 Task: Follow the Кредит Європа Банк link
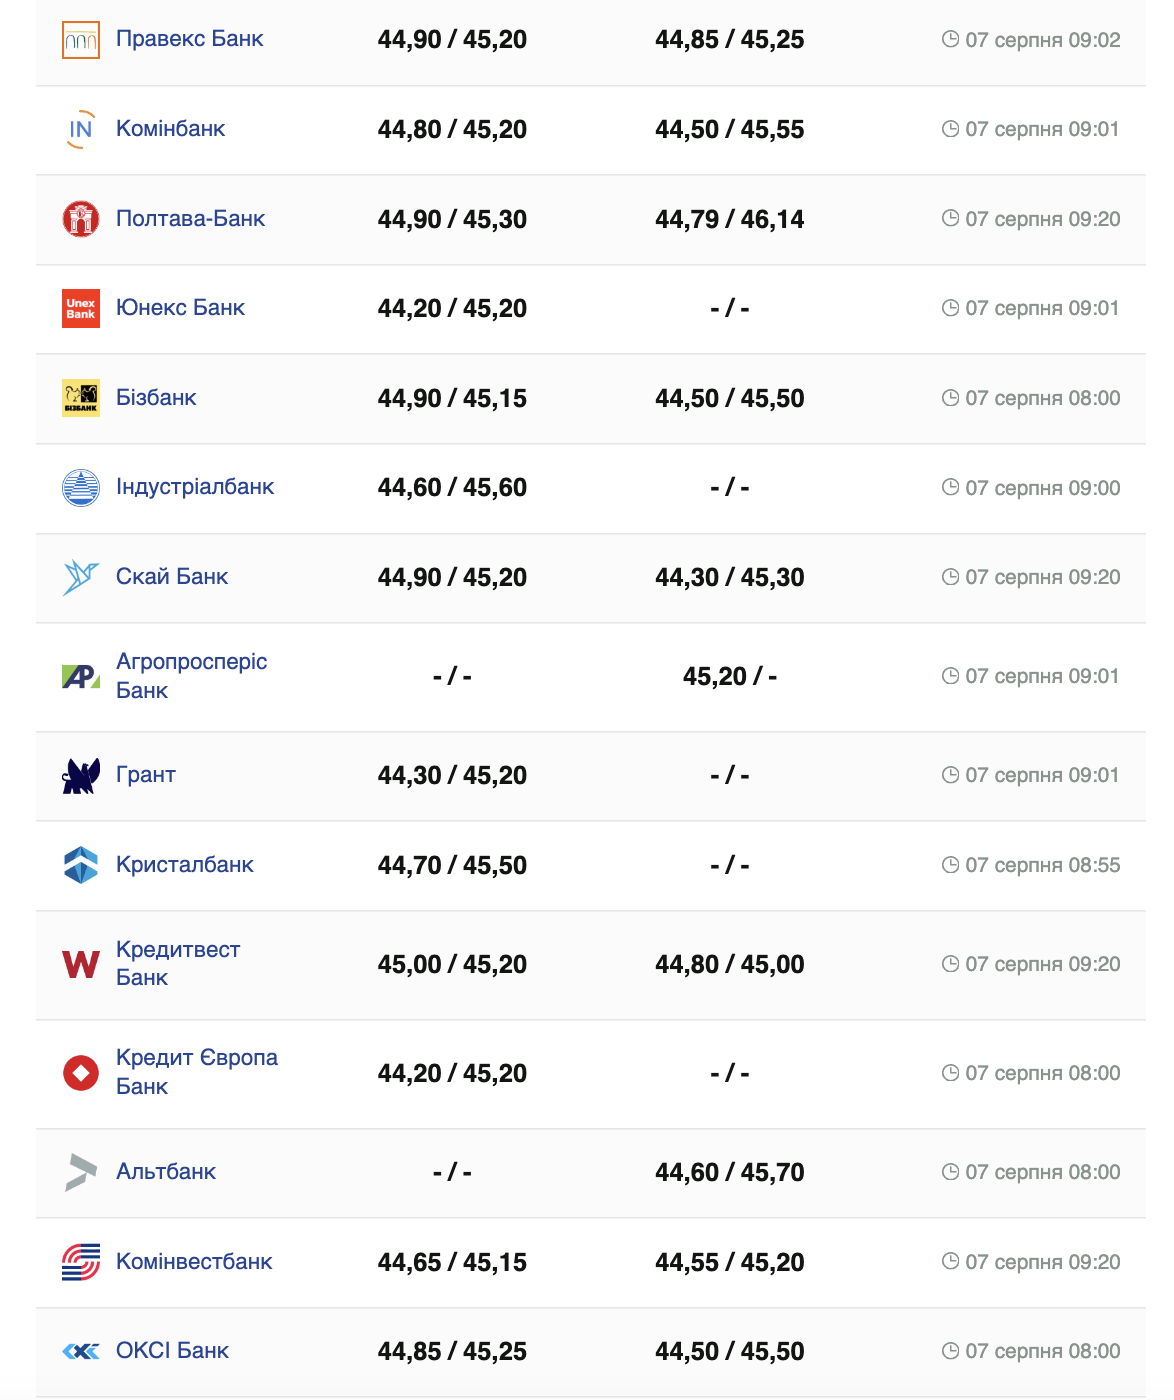(197, 1072)
